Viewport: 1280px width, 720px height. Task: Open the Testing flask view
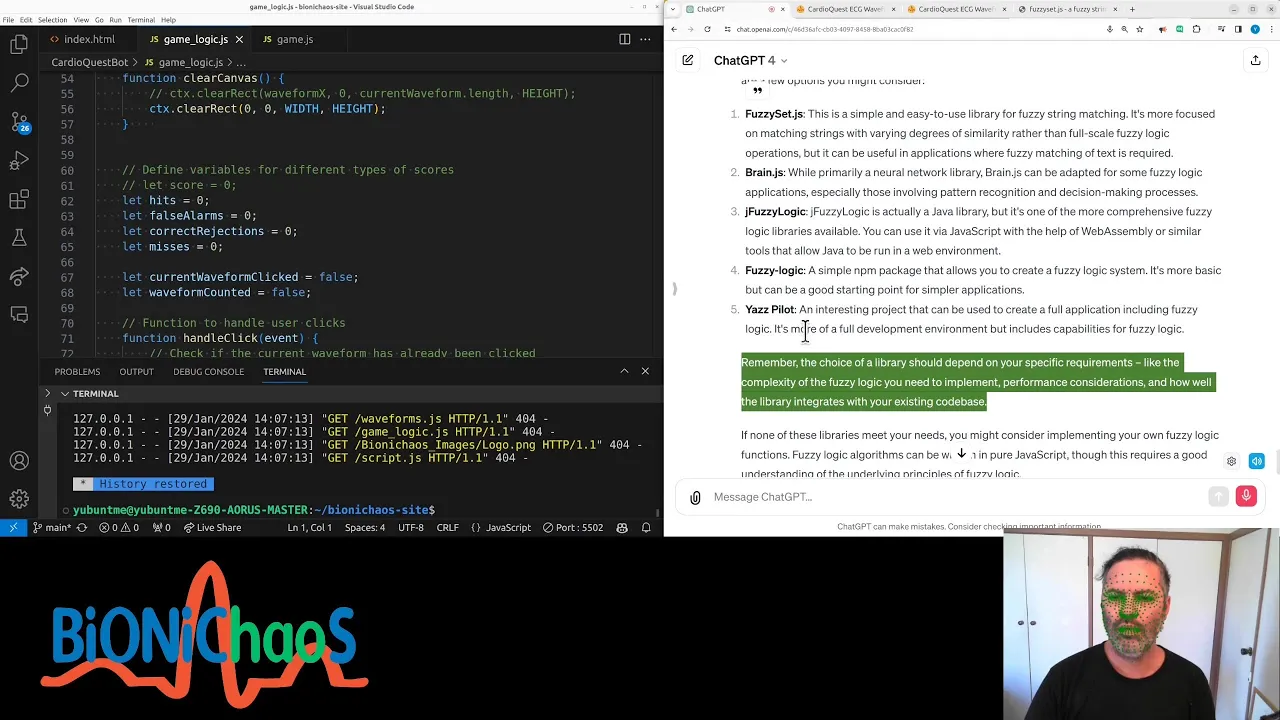(19, 238)
